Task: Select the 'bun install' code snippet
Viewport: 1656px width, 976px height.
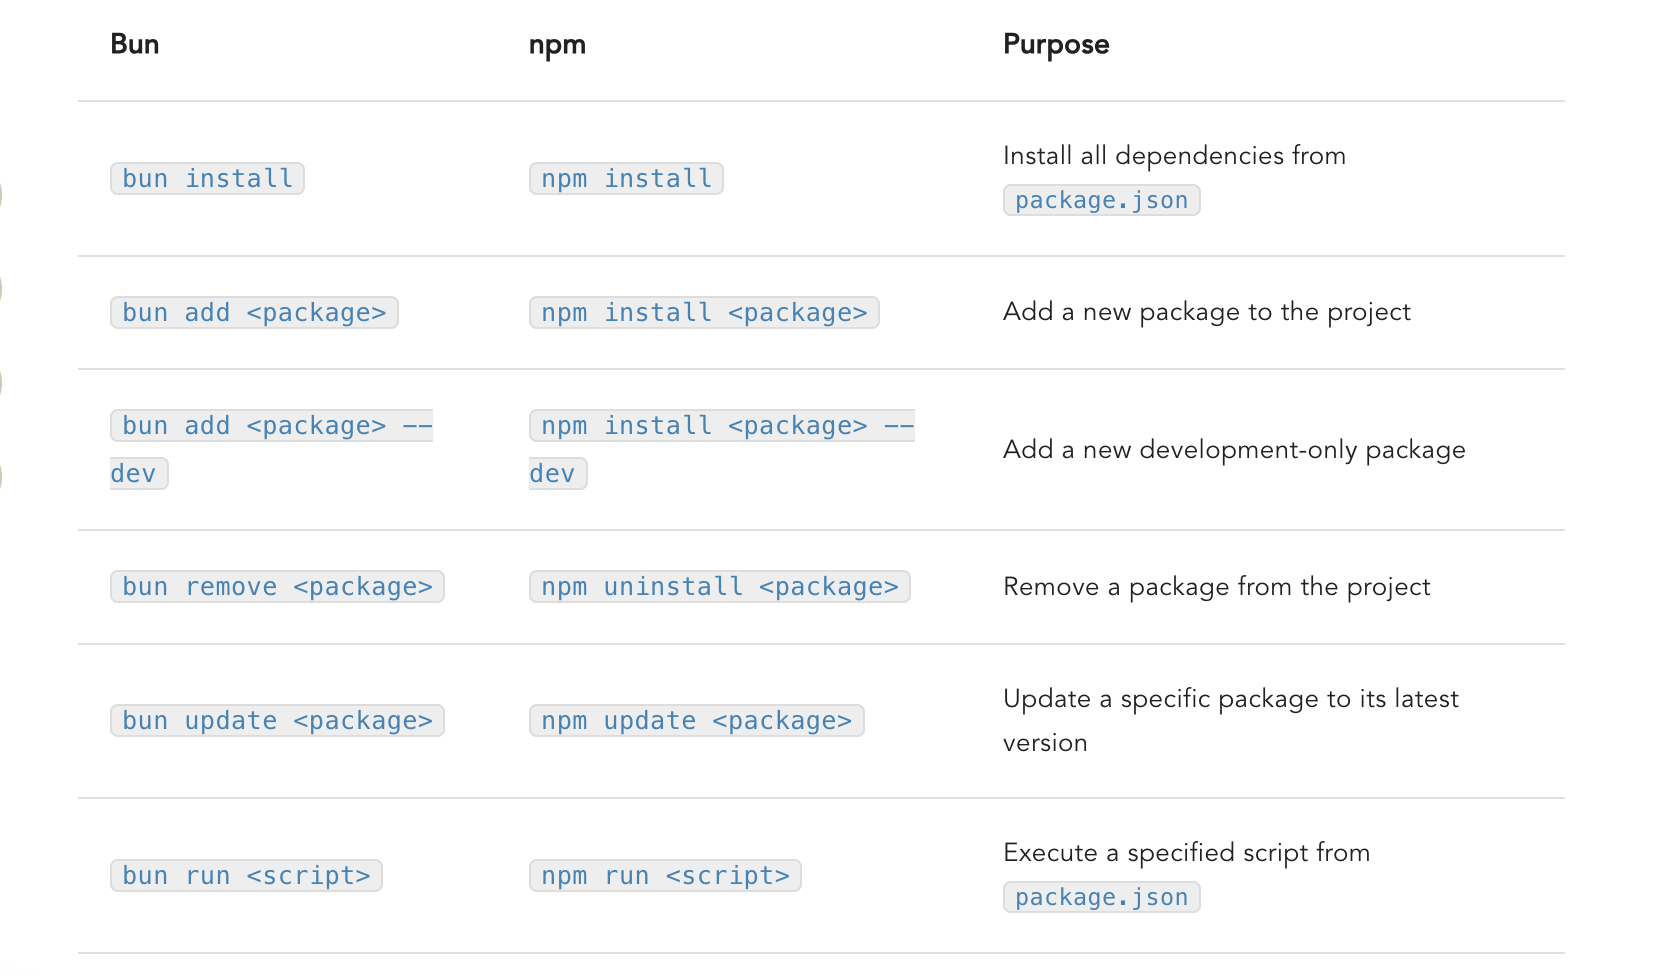Action: pos(207,179)
